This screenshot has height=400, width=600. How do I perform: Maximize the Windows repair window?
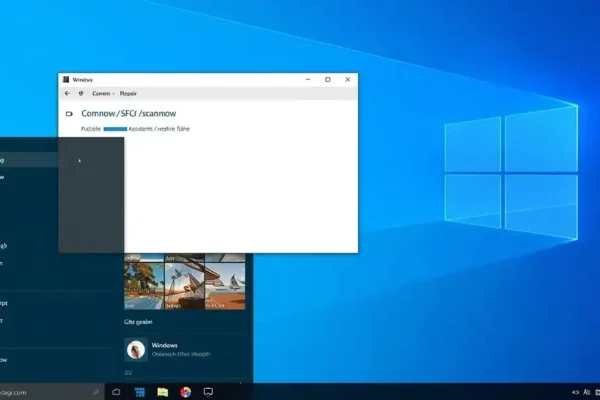(328, 80)
